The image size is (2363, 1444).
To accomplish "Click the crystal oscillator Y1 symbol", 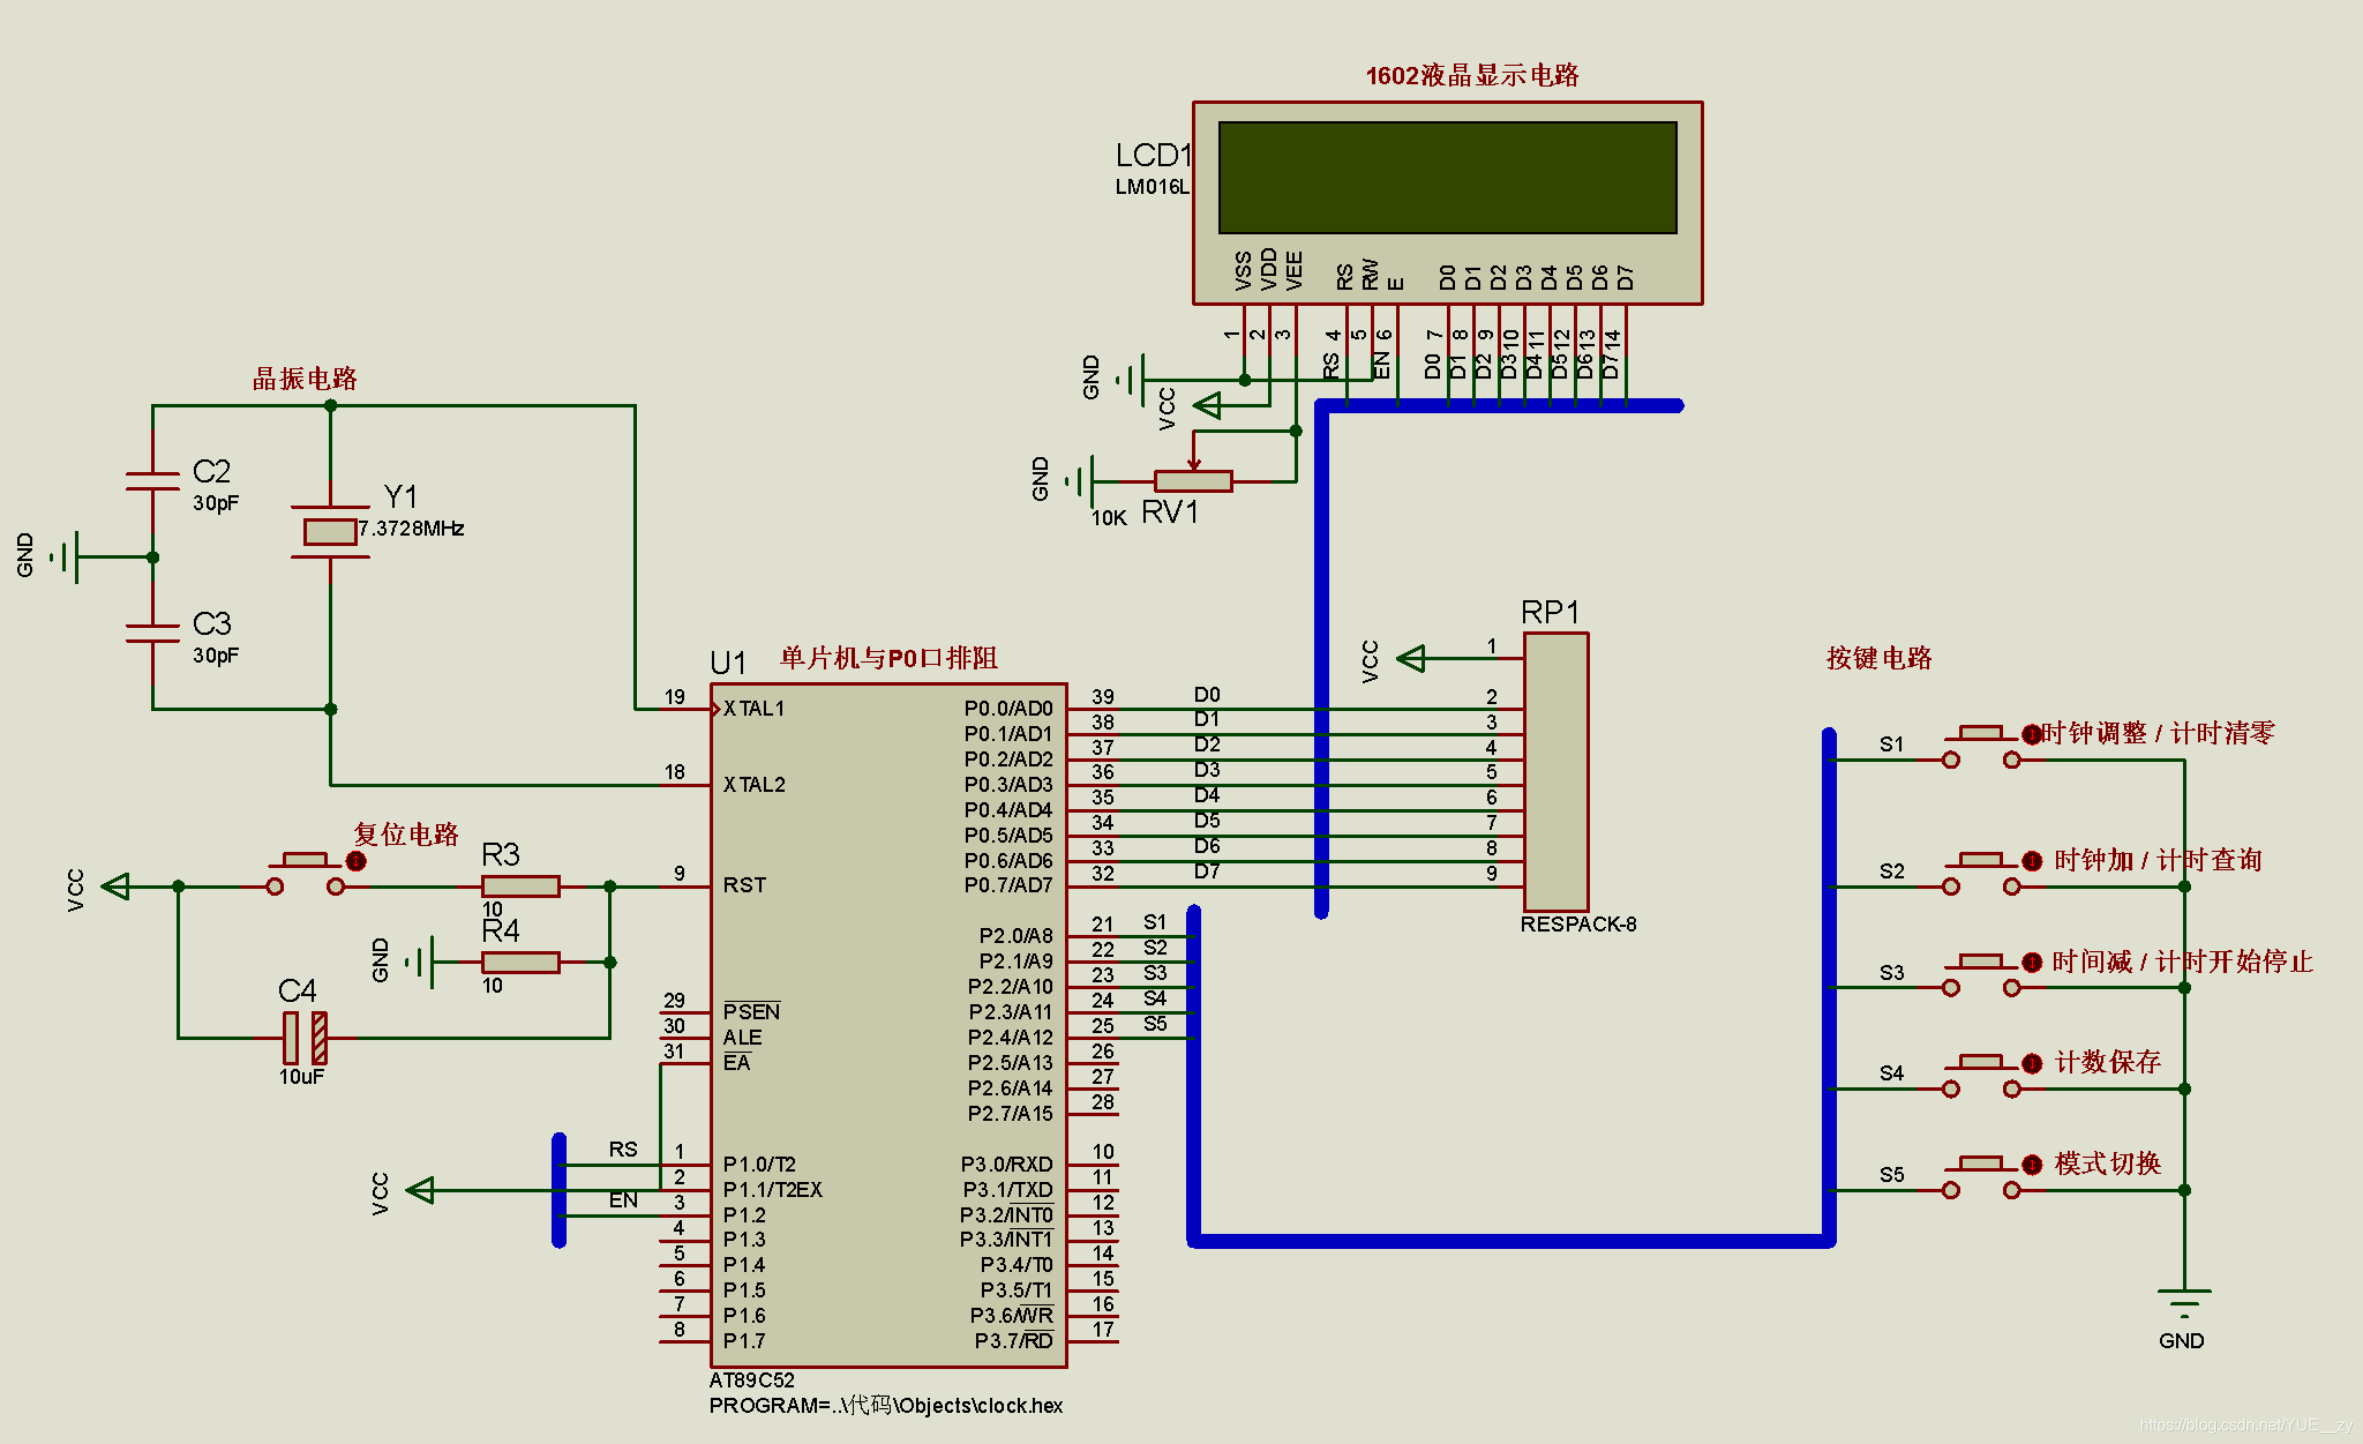I will pos(330,532).
